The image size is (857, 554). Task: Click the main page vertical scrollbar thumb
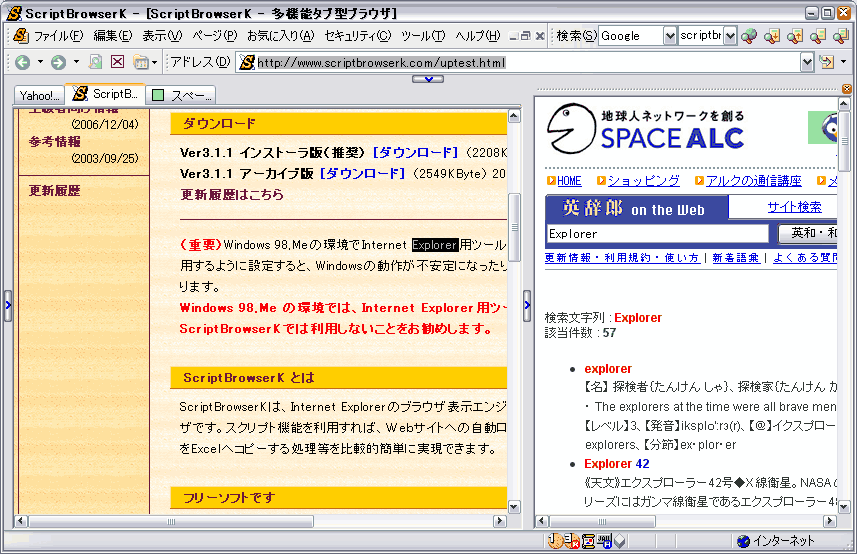514,227
